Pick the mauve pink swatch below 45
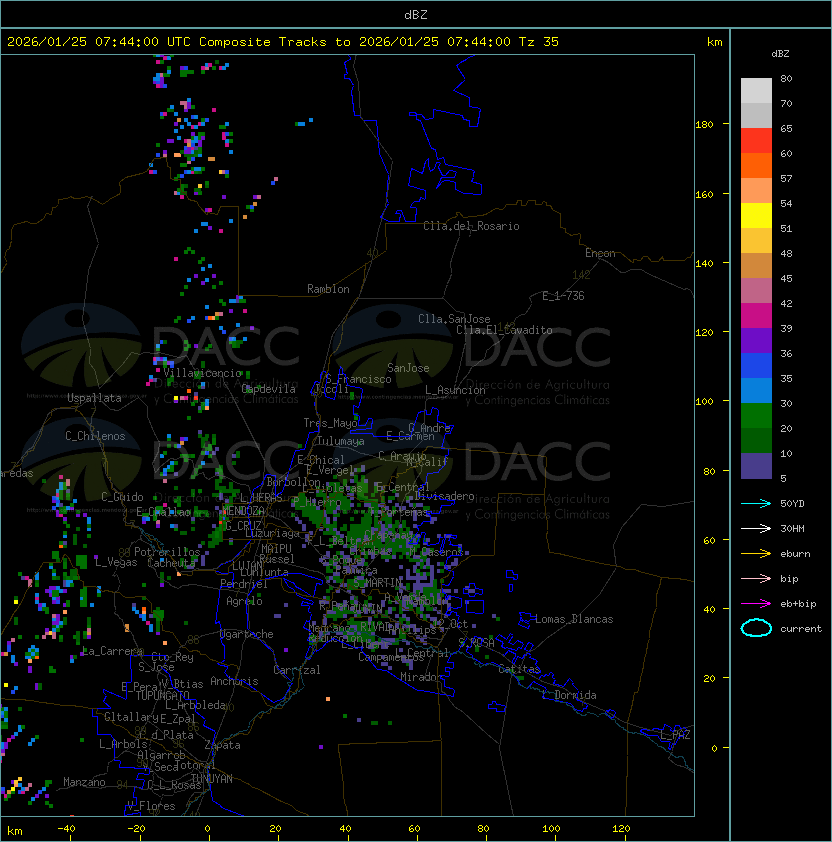832x842 pixels. (x=756, y=291)
